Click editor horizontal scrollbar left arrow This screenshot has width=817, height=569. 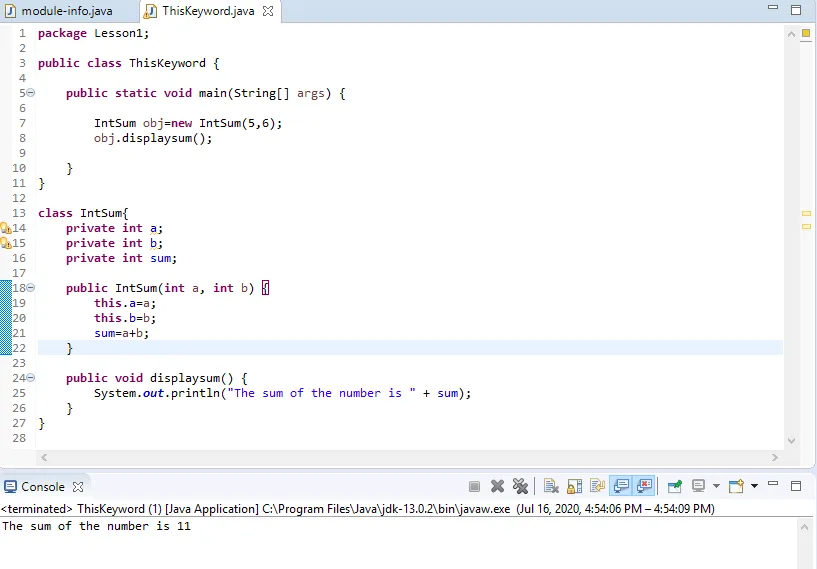click(44, 457)
